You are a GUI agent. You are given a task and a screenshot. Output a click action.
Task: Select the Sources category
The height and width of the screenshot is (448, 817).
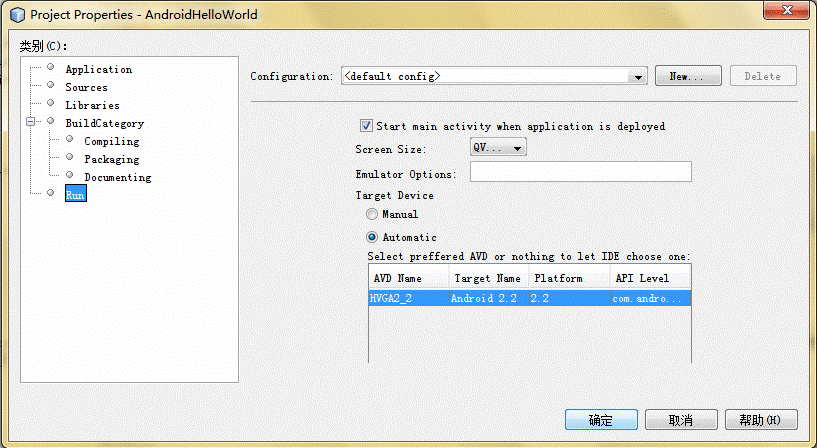pos(86,88)
